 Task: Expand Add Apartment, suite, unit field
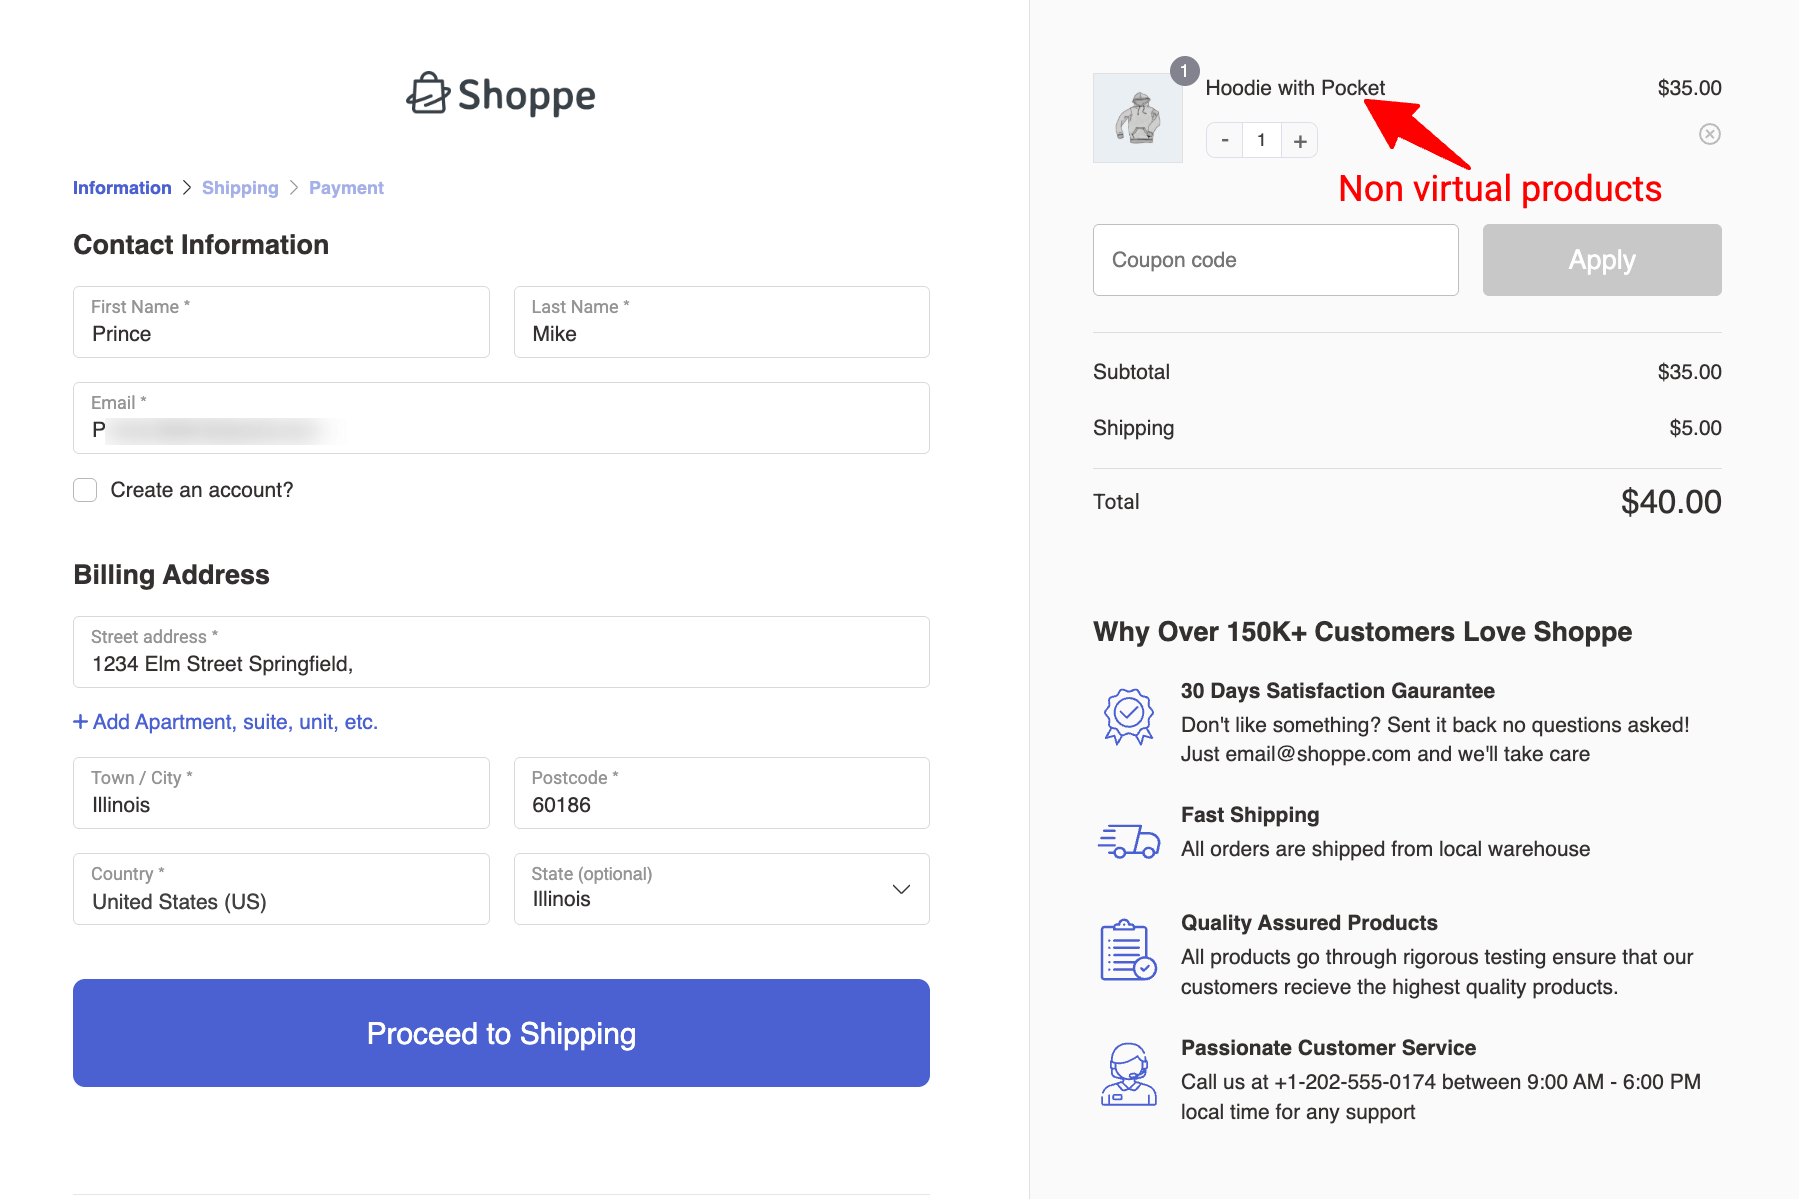tap(226, 722)
